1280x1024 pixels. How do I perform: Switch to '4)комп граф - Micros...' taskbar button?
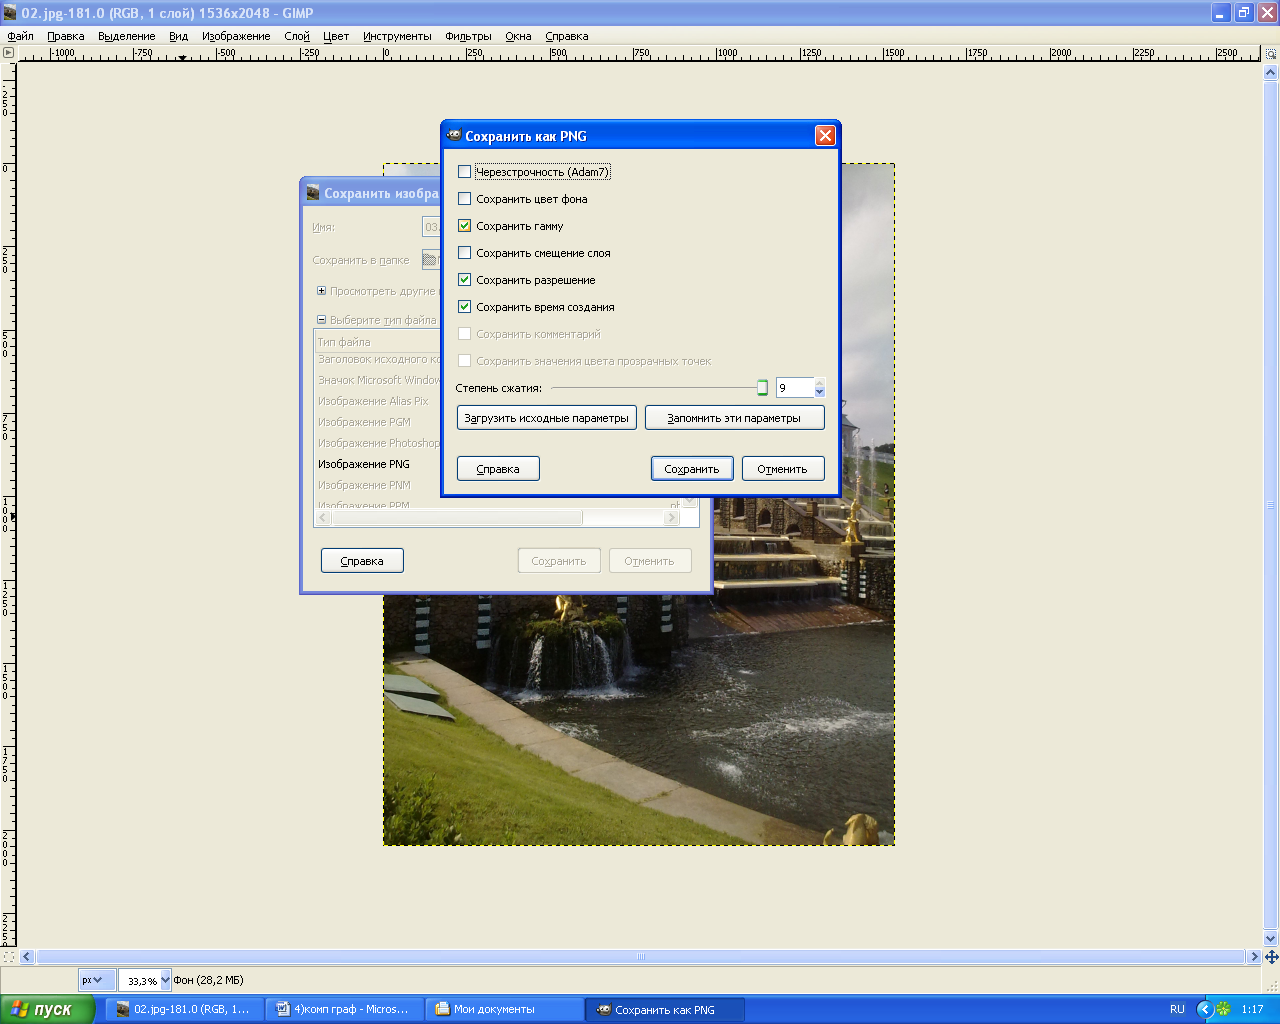coord(344,1009)
